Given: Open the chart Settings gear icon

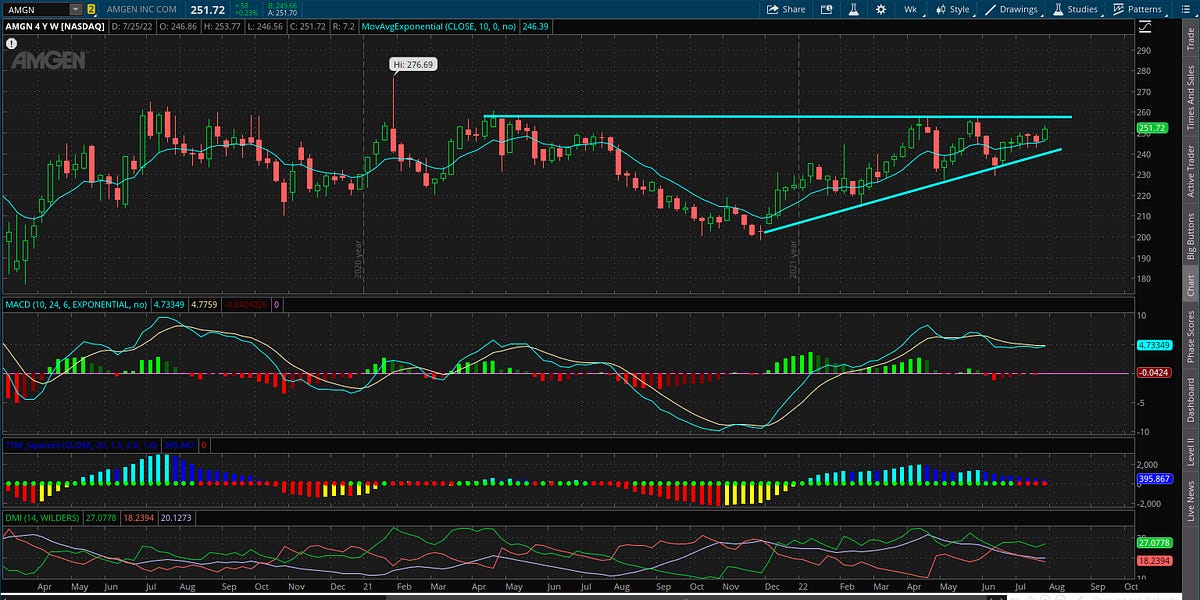Looking at the screenshot, I should pyautogui.click(x=879, y=10).
